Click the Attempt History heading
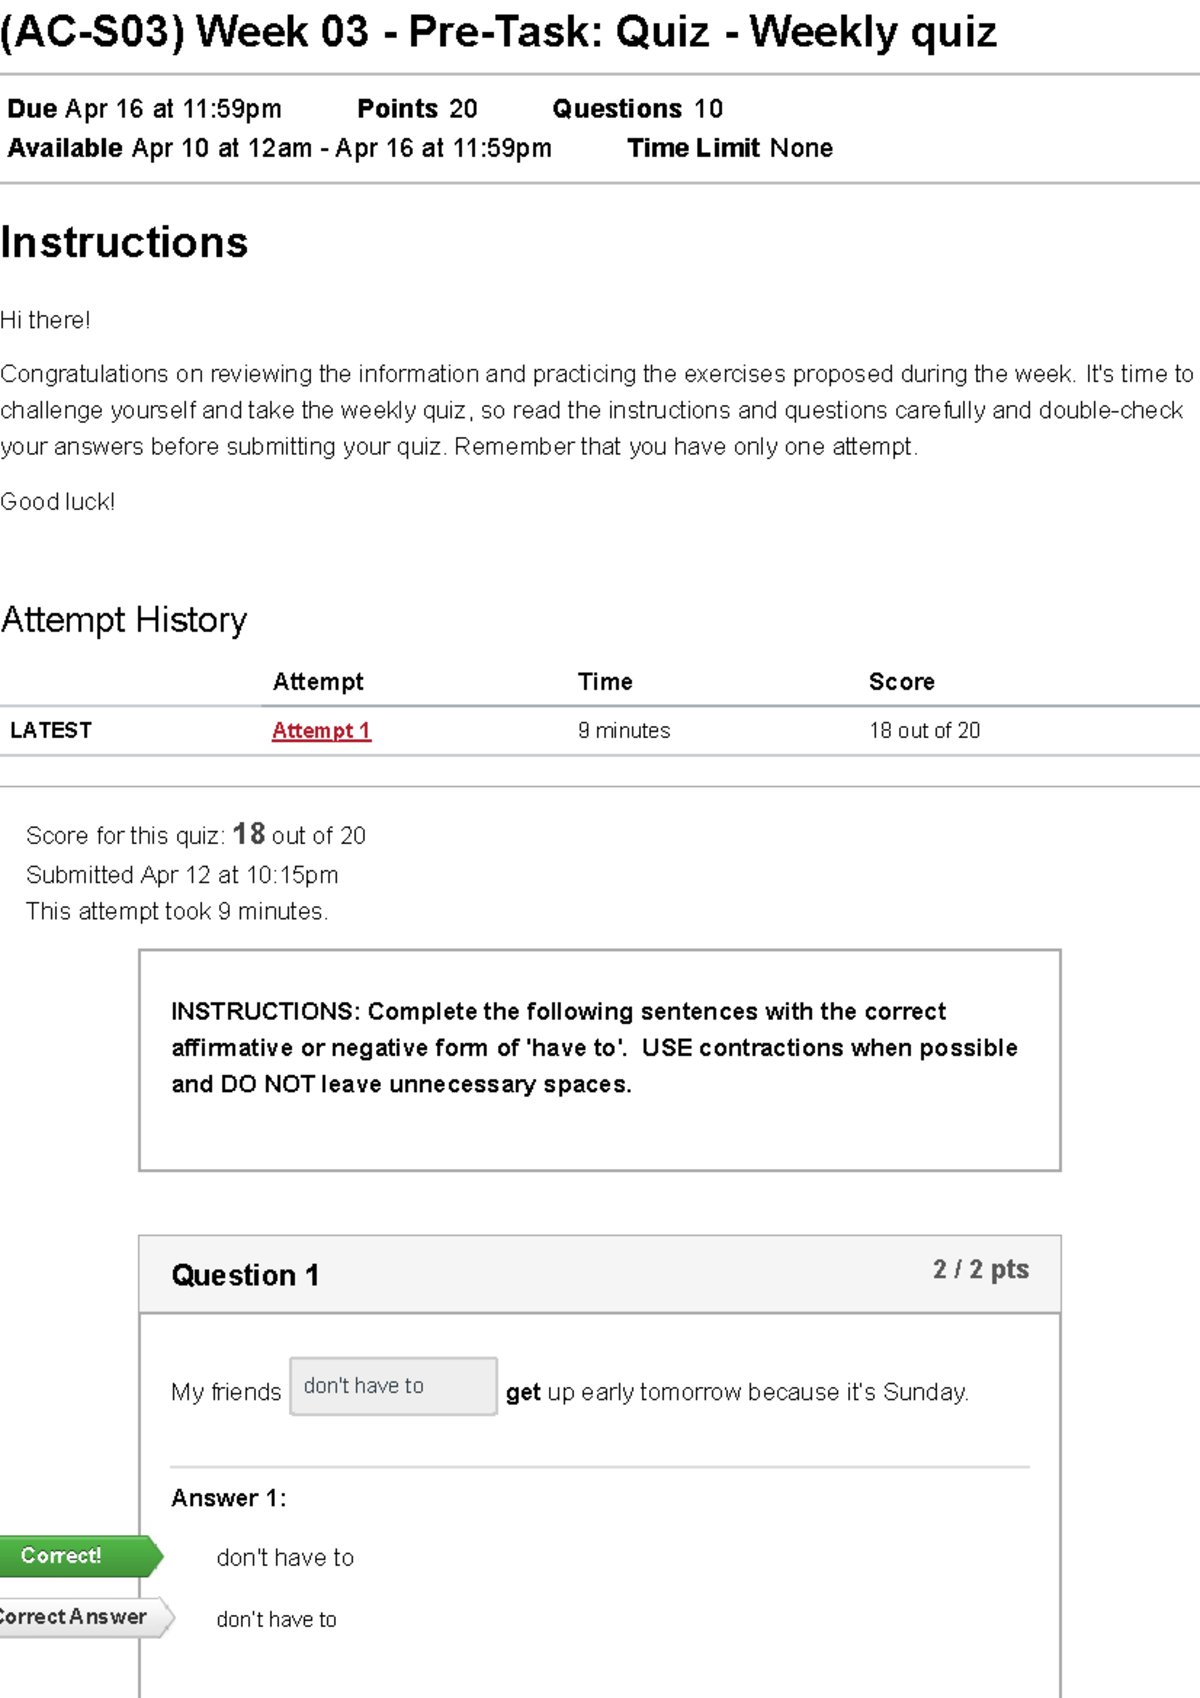 124,620
